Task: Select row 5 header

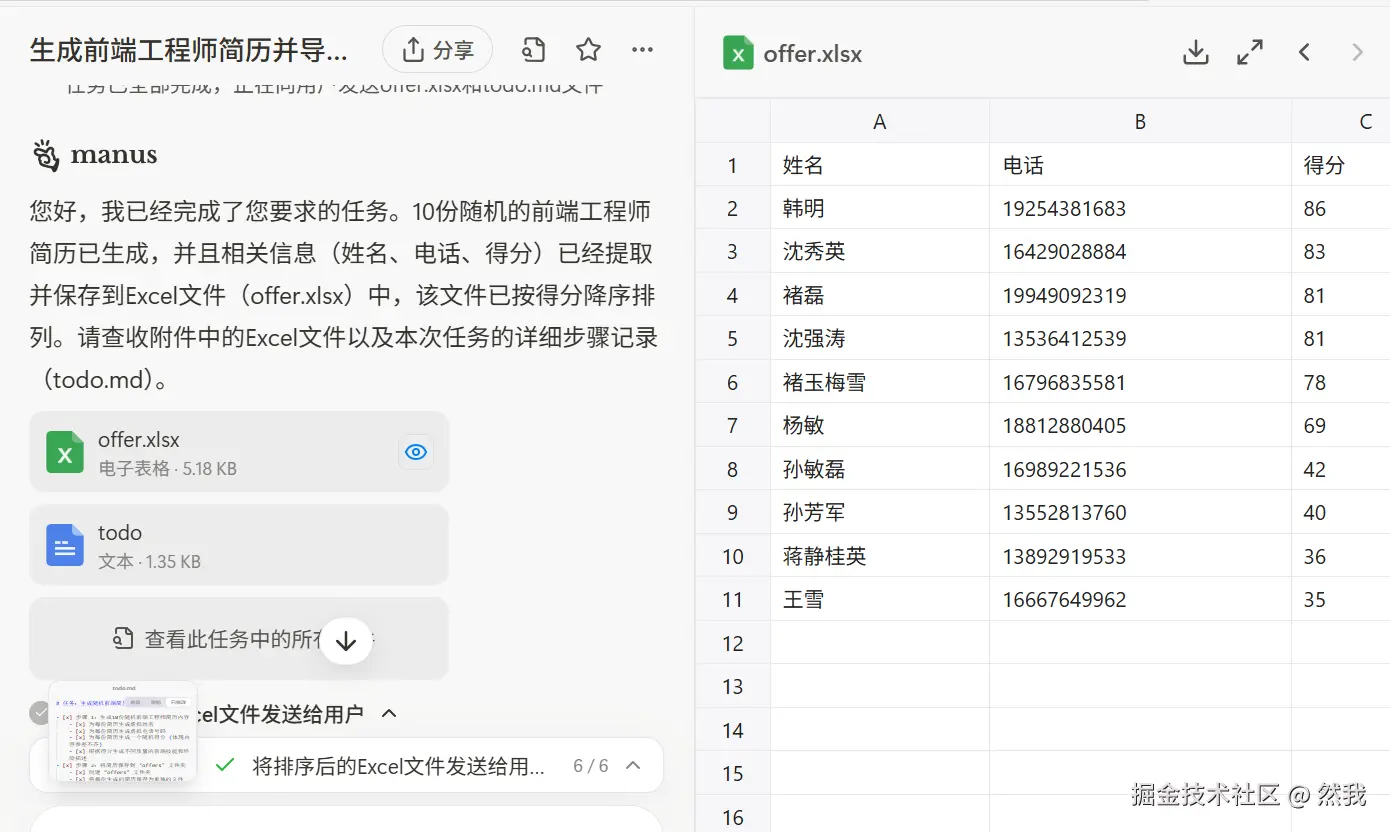Action: (x=733, y=339)
